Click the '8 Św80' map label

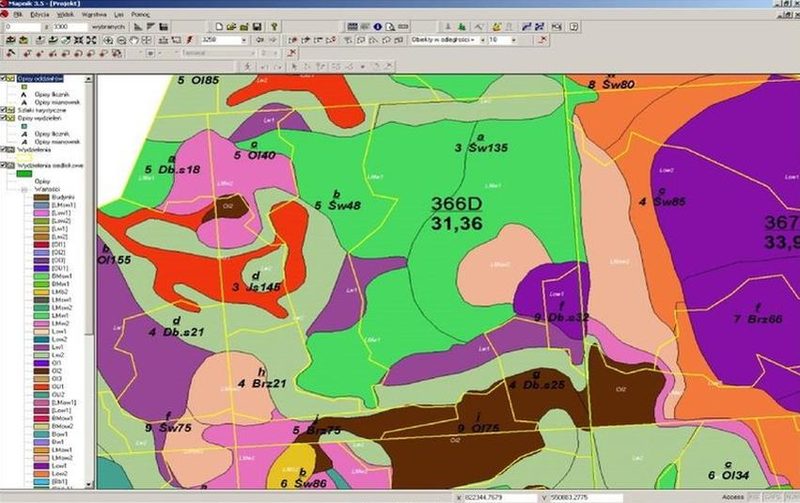[611, 85]
